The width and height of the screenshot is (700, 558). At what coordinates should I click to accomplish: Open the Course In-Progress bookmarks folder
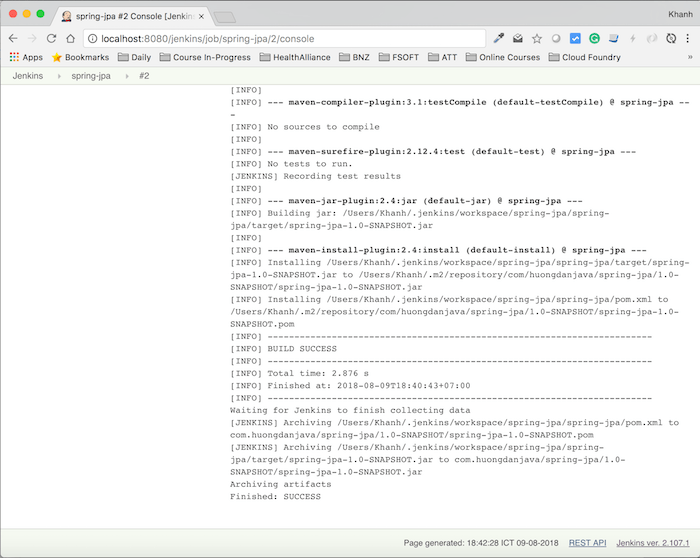pos(205,57)
